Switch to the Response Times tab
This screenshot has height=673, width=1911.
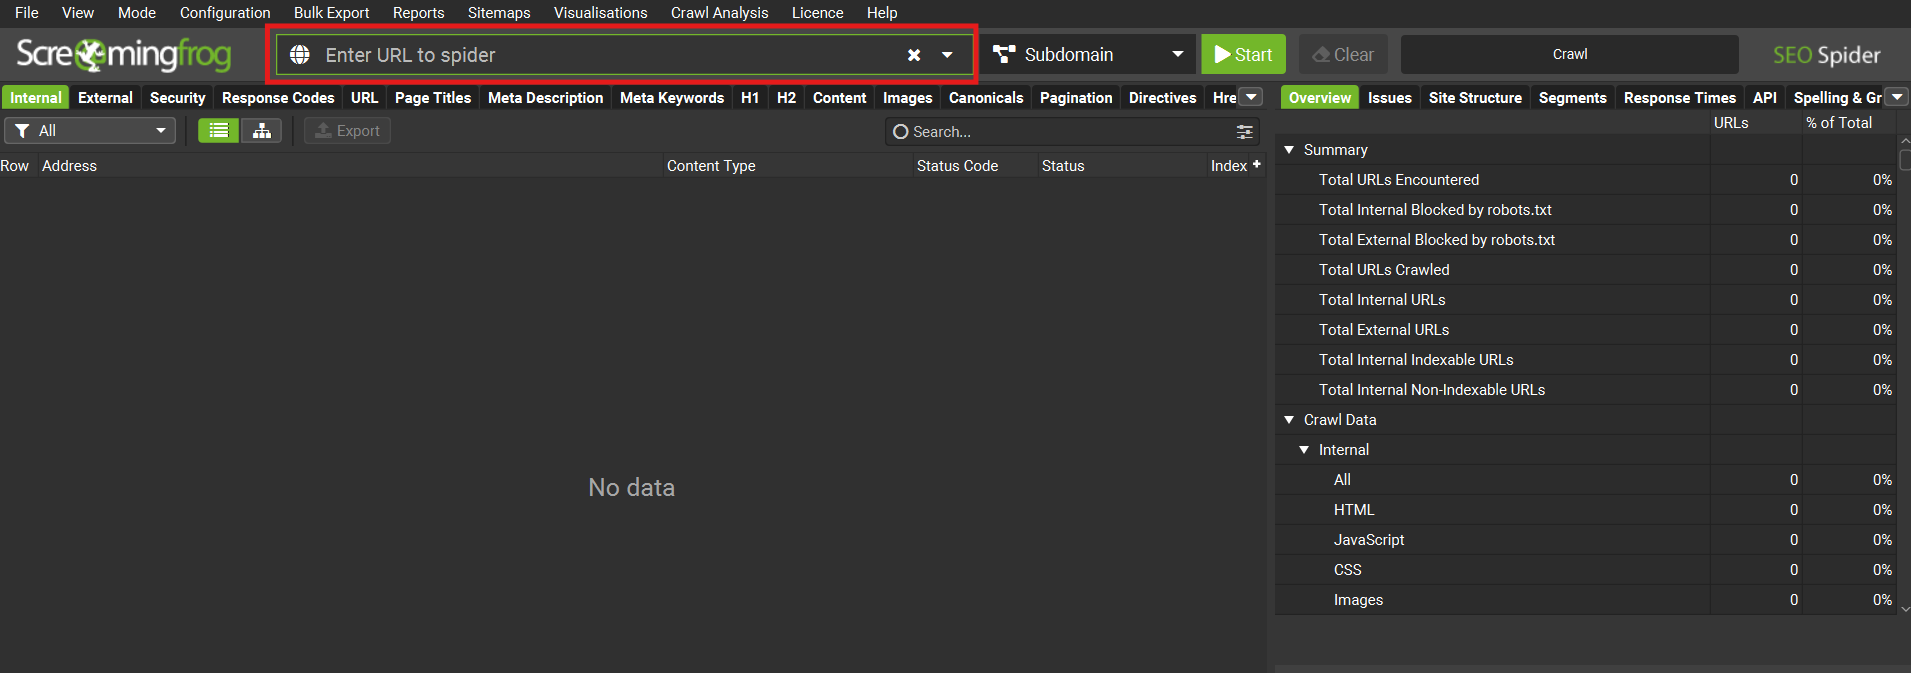coord(1679,98)
